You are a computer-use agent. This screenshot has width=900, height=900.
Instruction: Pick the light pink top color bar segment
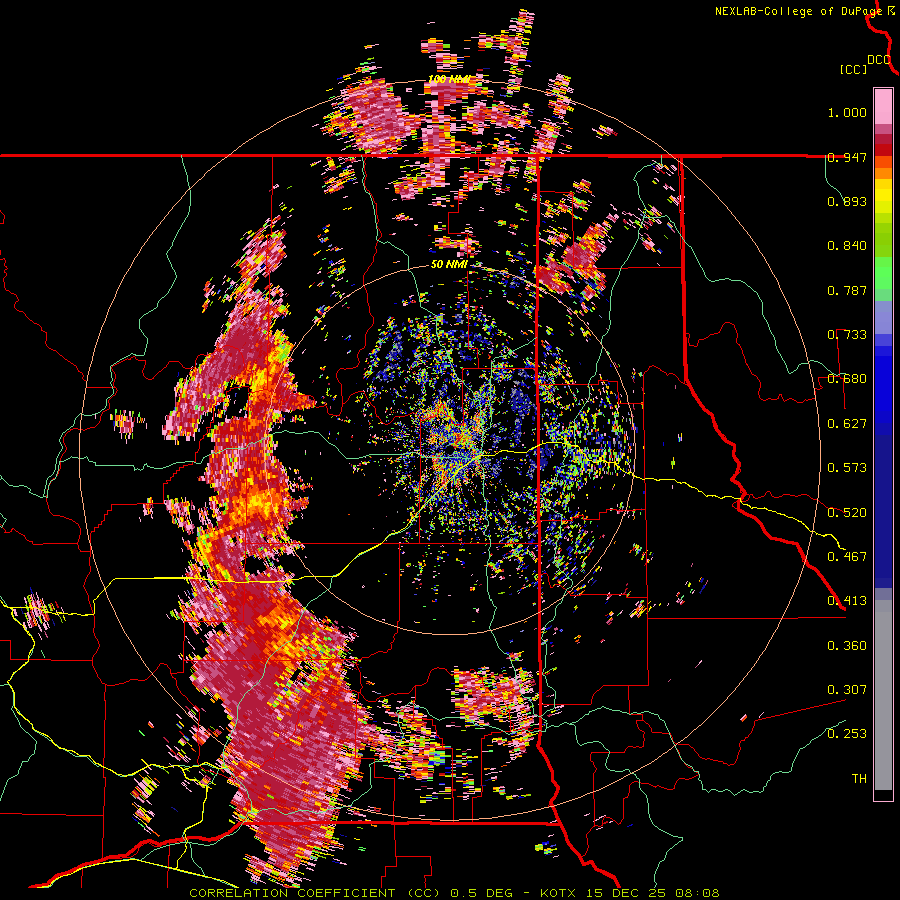pyautogui.click(x=883, y=106)
